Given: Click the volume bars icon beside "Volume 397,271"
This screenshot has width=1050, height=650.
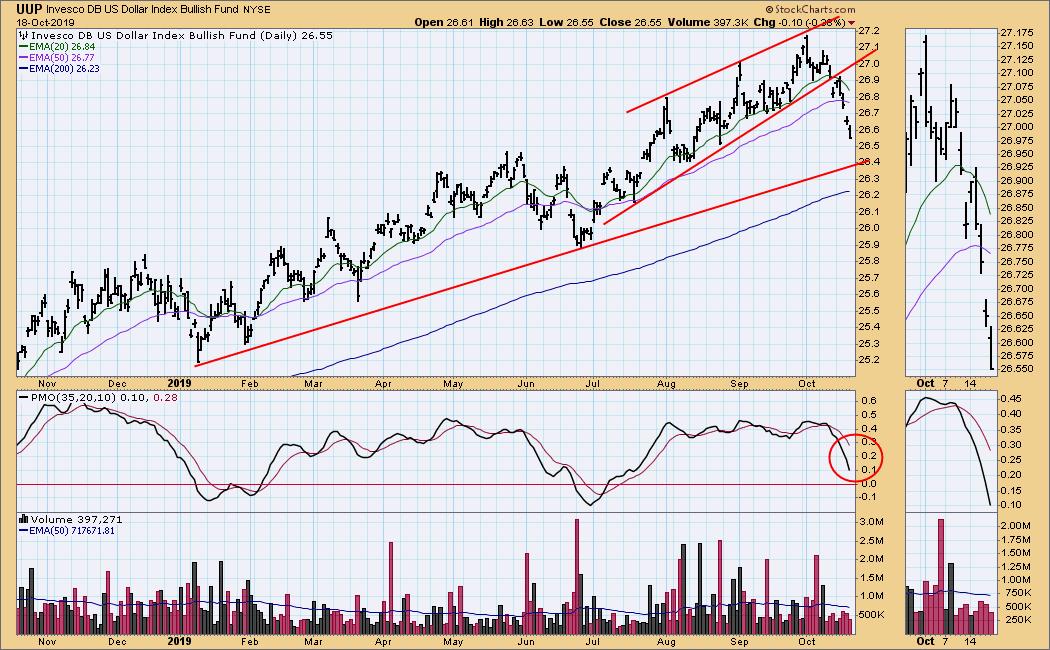Looking at the screenshot, I should pos(23,519).
